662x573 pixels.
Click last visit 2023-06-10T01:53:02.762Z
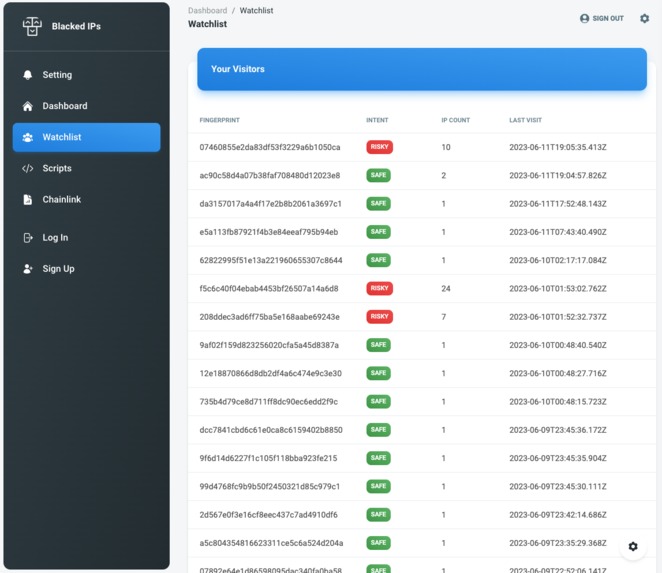(x=558, y=289)
